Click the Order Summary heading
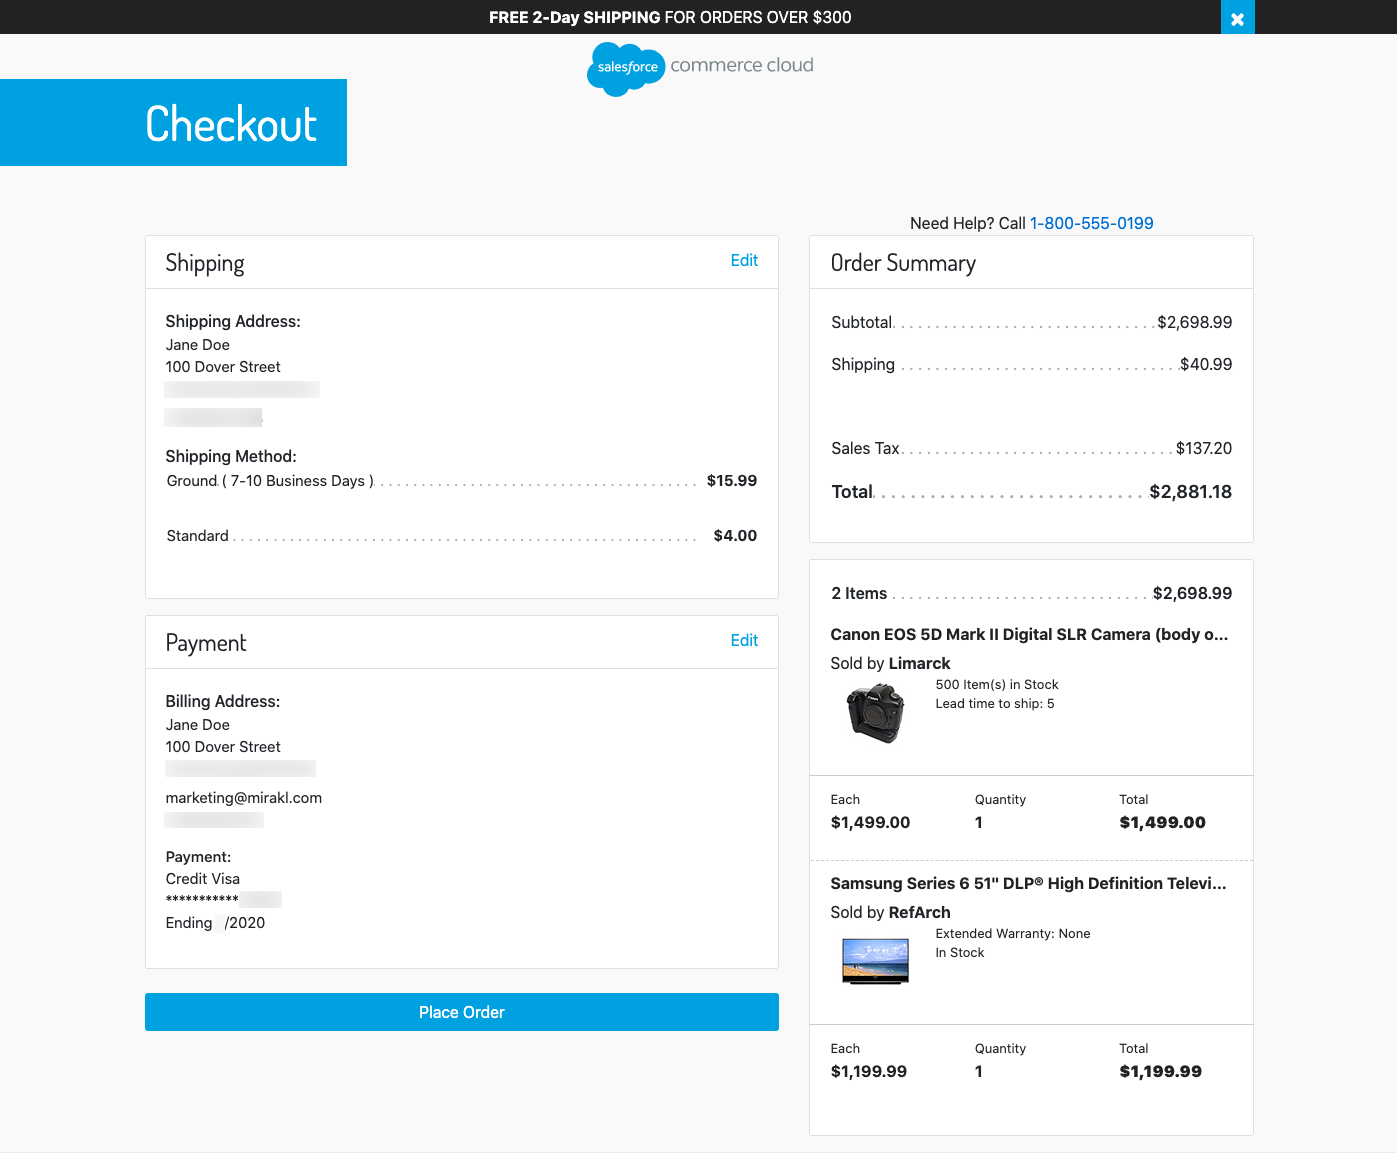 click(x=902, y=263)
